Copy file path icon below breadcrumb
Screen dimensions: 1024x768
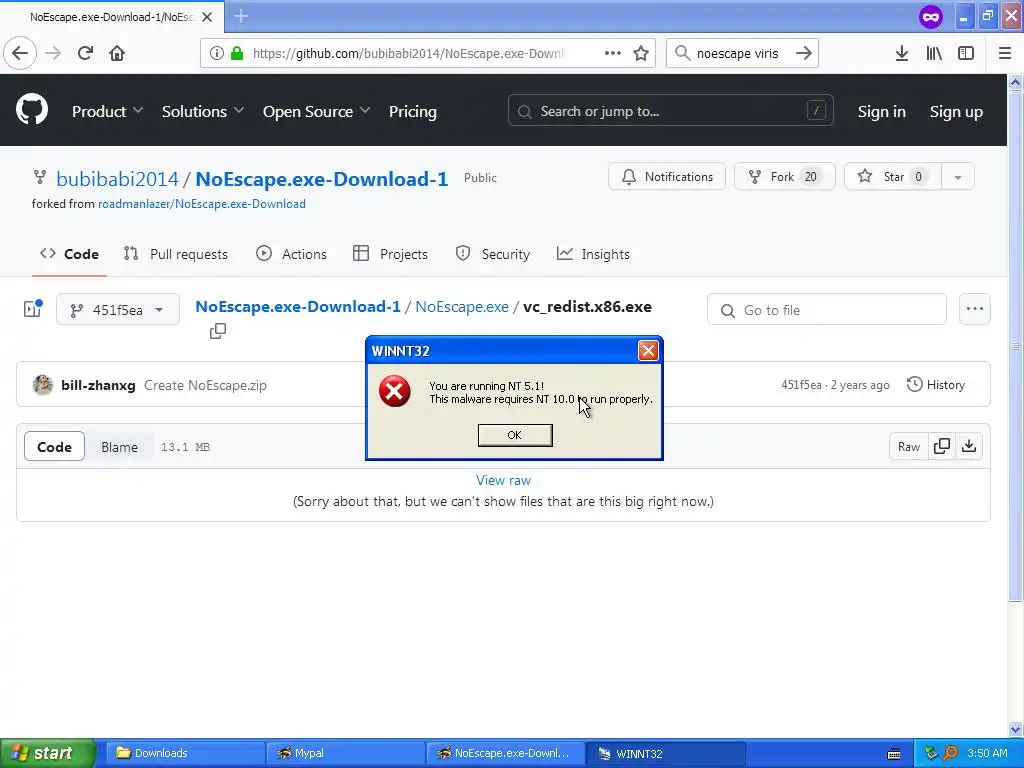click(x=218, y=331)
